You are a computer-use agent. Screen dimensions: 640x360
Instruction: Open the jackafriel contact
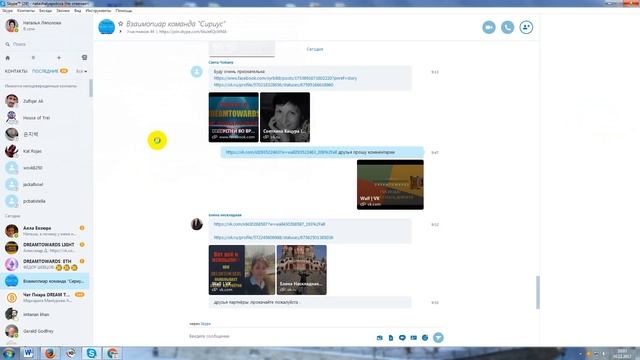click(45, 184)
